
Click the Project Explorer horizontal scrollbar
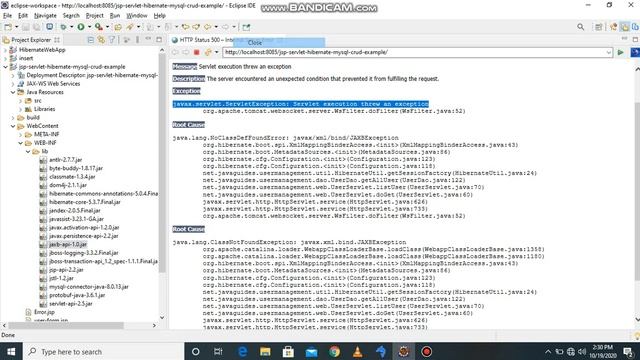tap(66, 325)
